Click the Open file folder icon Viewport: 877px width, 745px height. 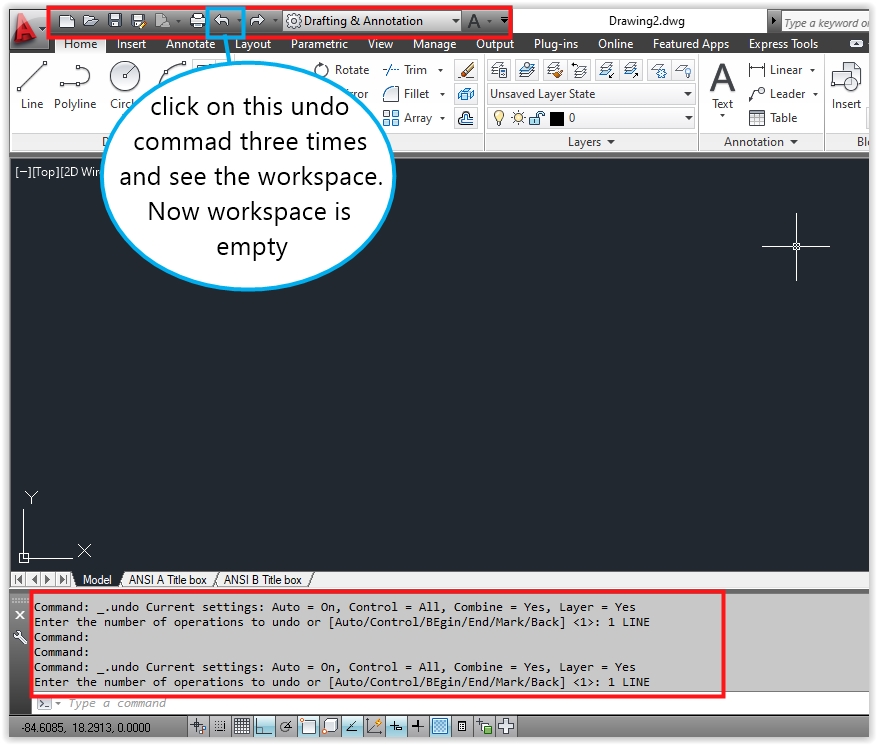[x=91, y=21]
